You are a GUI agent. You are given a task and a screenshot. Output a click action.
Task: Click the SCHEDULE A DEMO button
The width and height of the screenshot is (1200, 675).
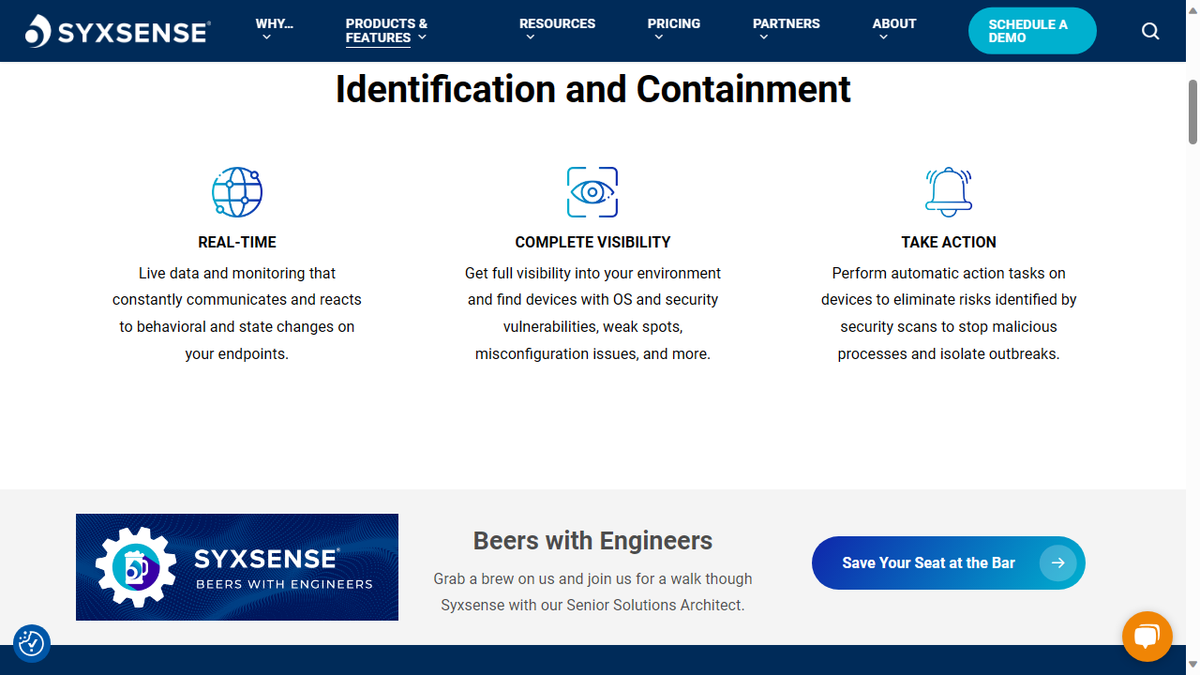click(1032, 31)
